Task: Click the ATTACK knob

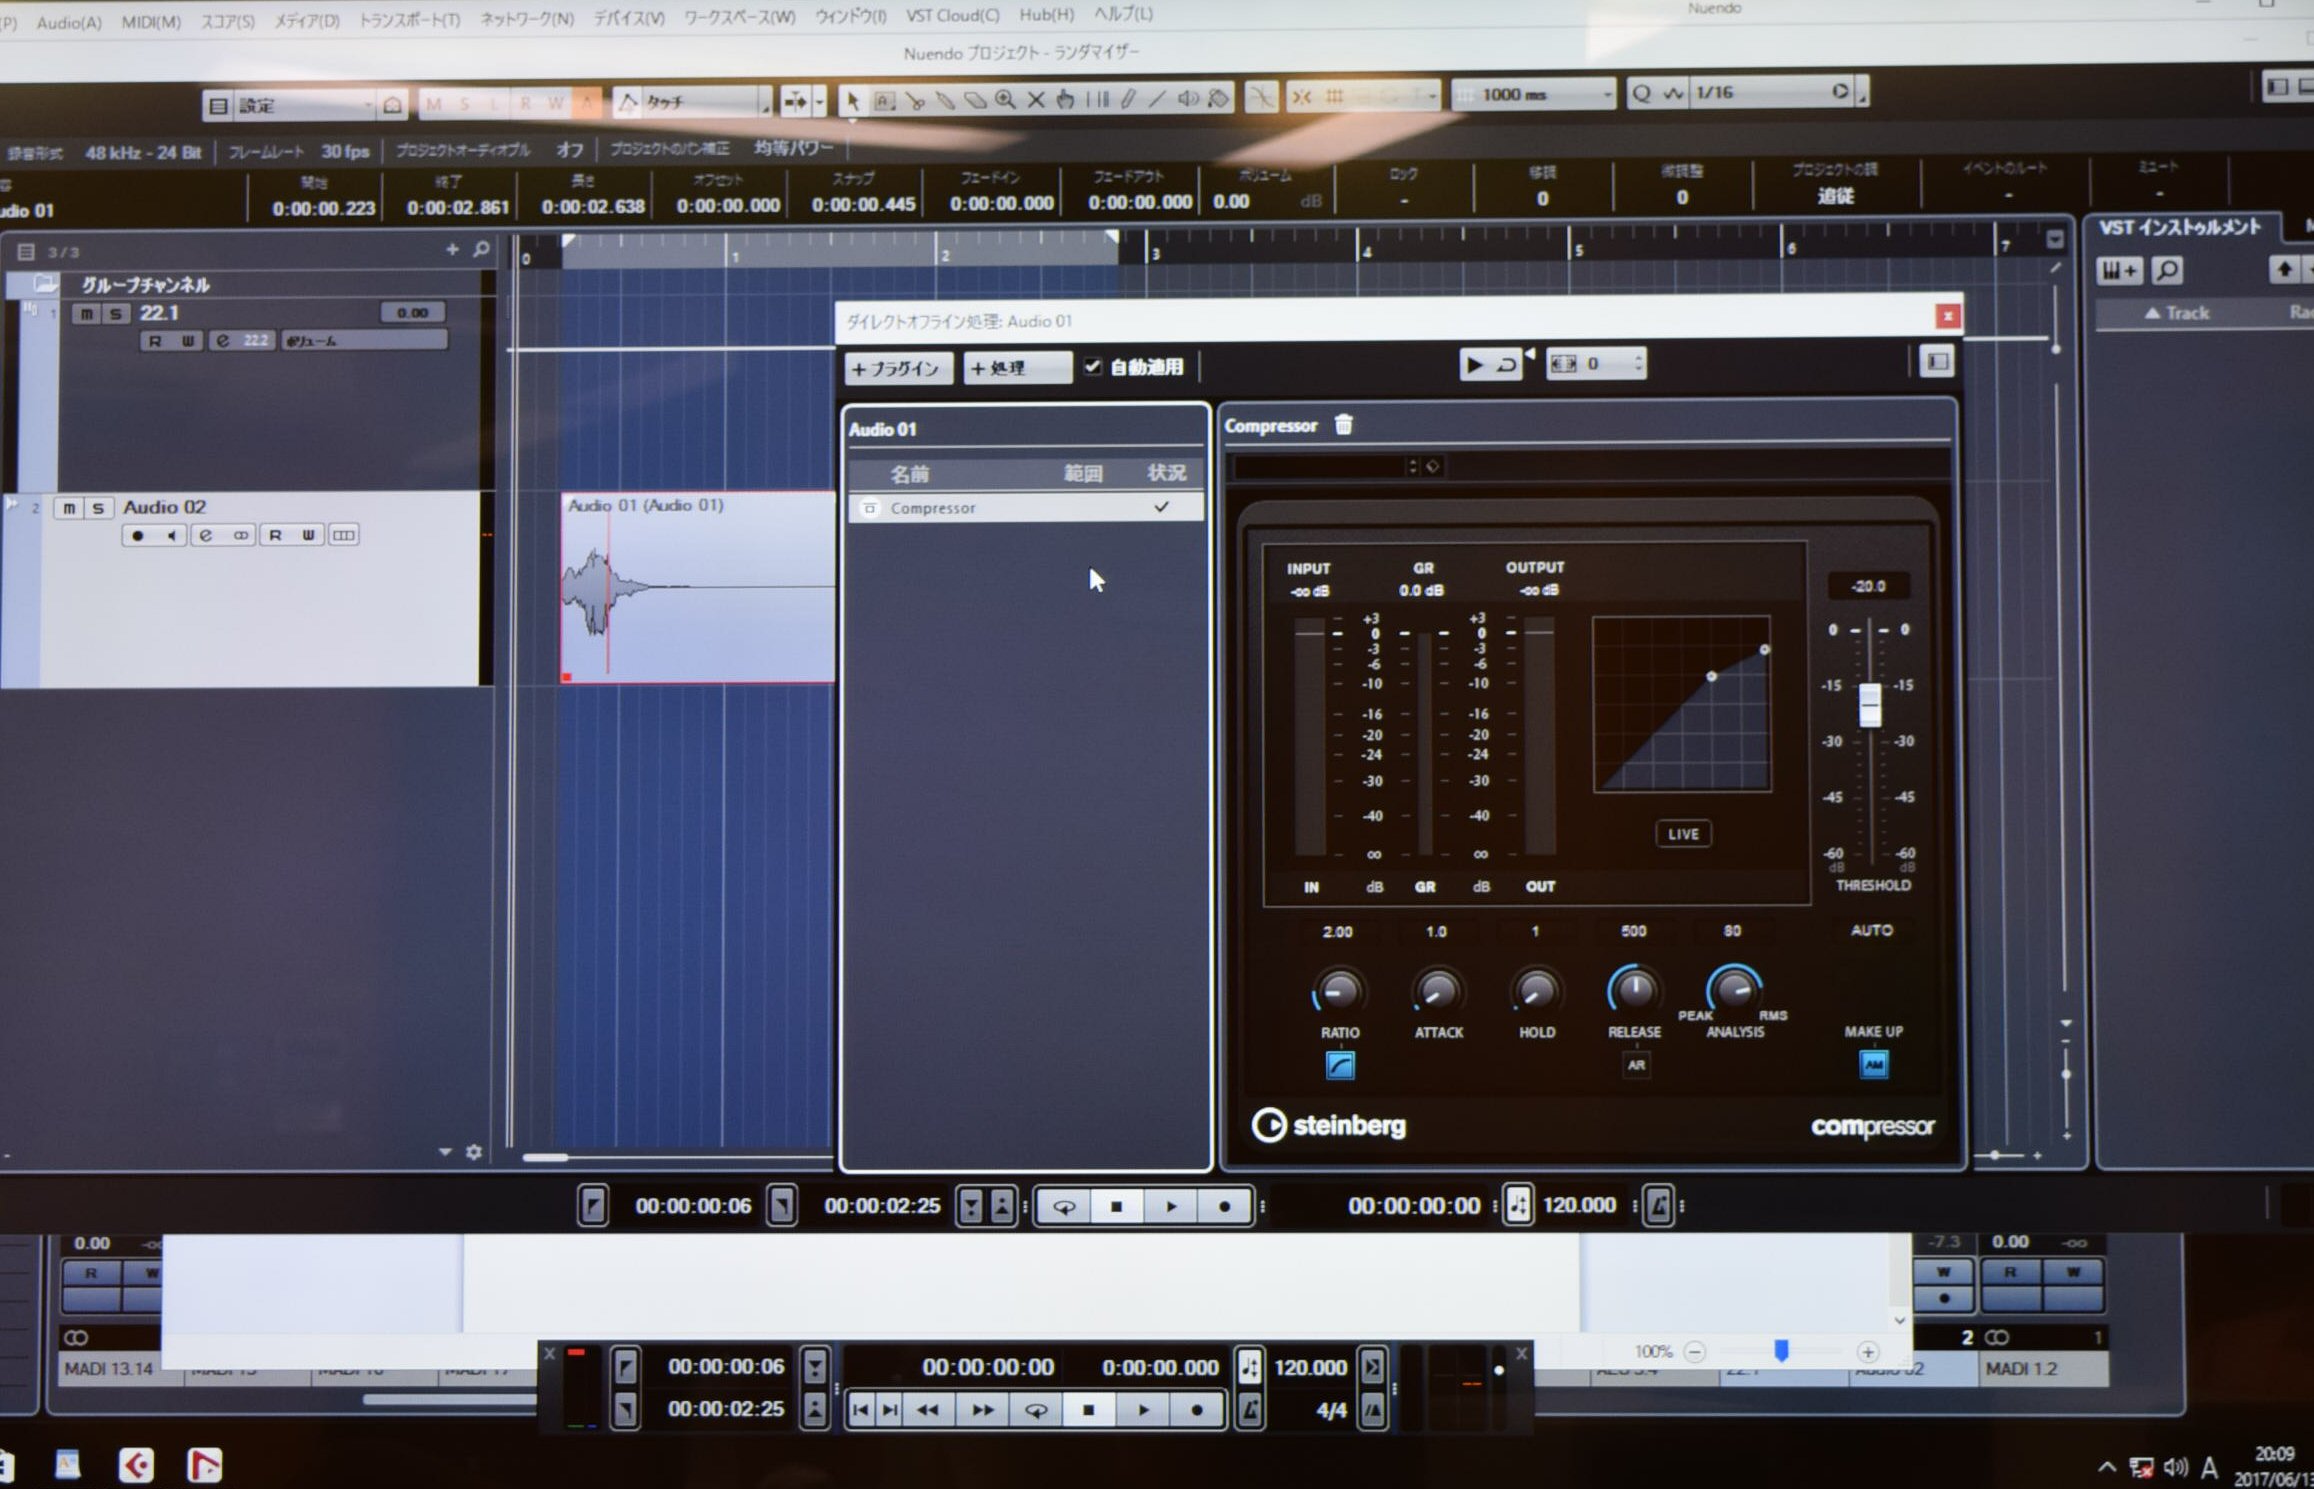Action: pos(1437,991)
